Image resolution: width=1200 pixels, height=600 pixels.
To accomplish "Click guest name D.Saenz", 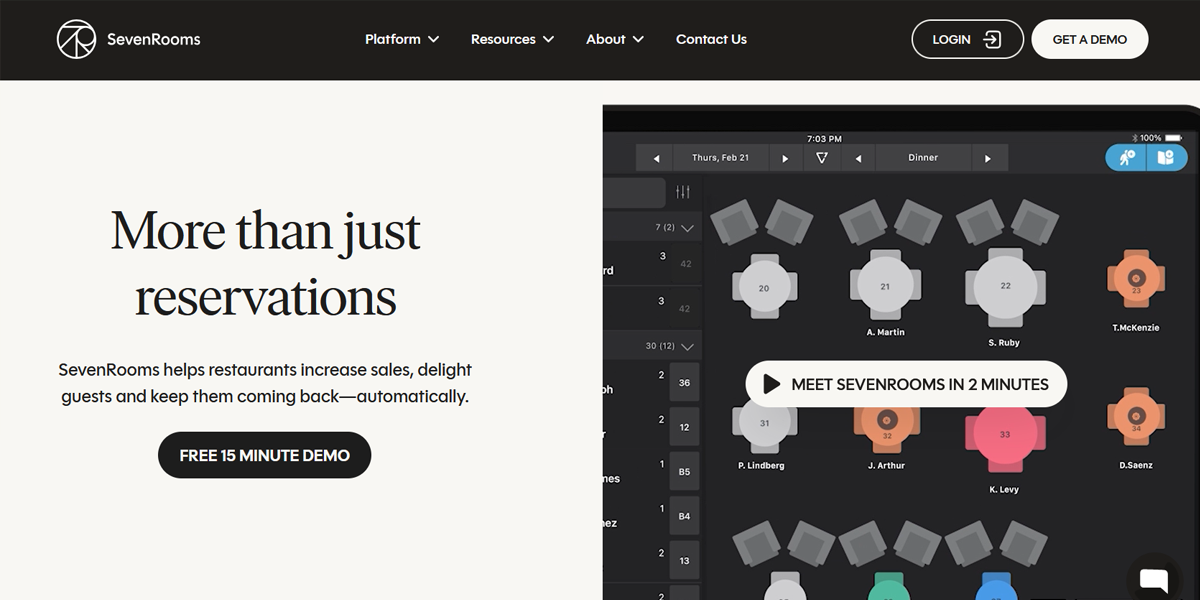I will 1137,465.
